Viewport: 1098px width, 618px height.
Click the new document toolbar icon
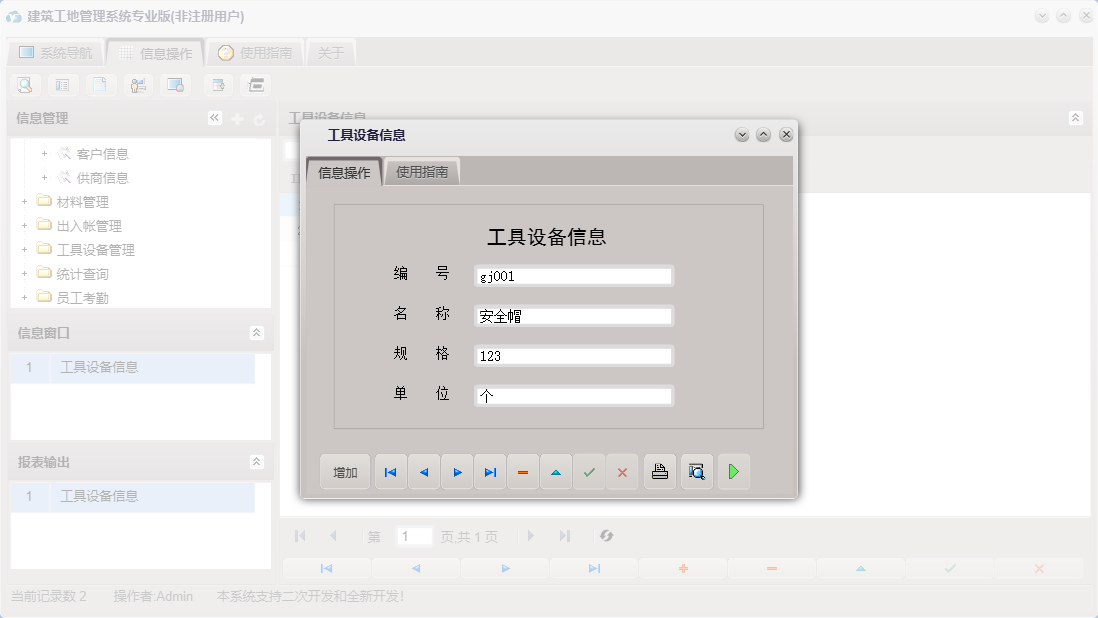(101, 85)
